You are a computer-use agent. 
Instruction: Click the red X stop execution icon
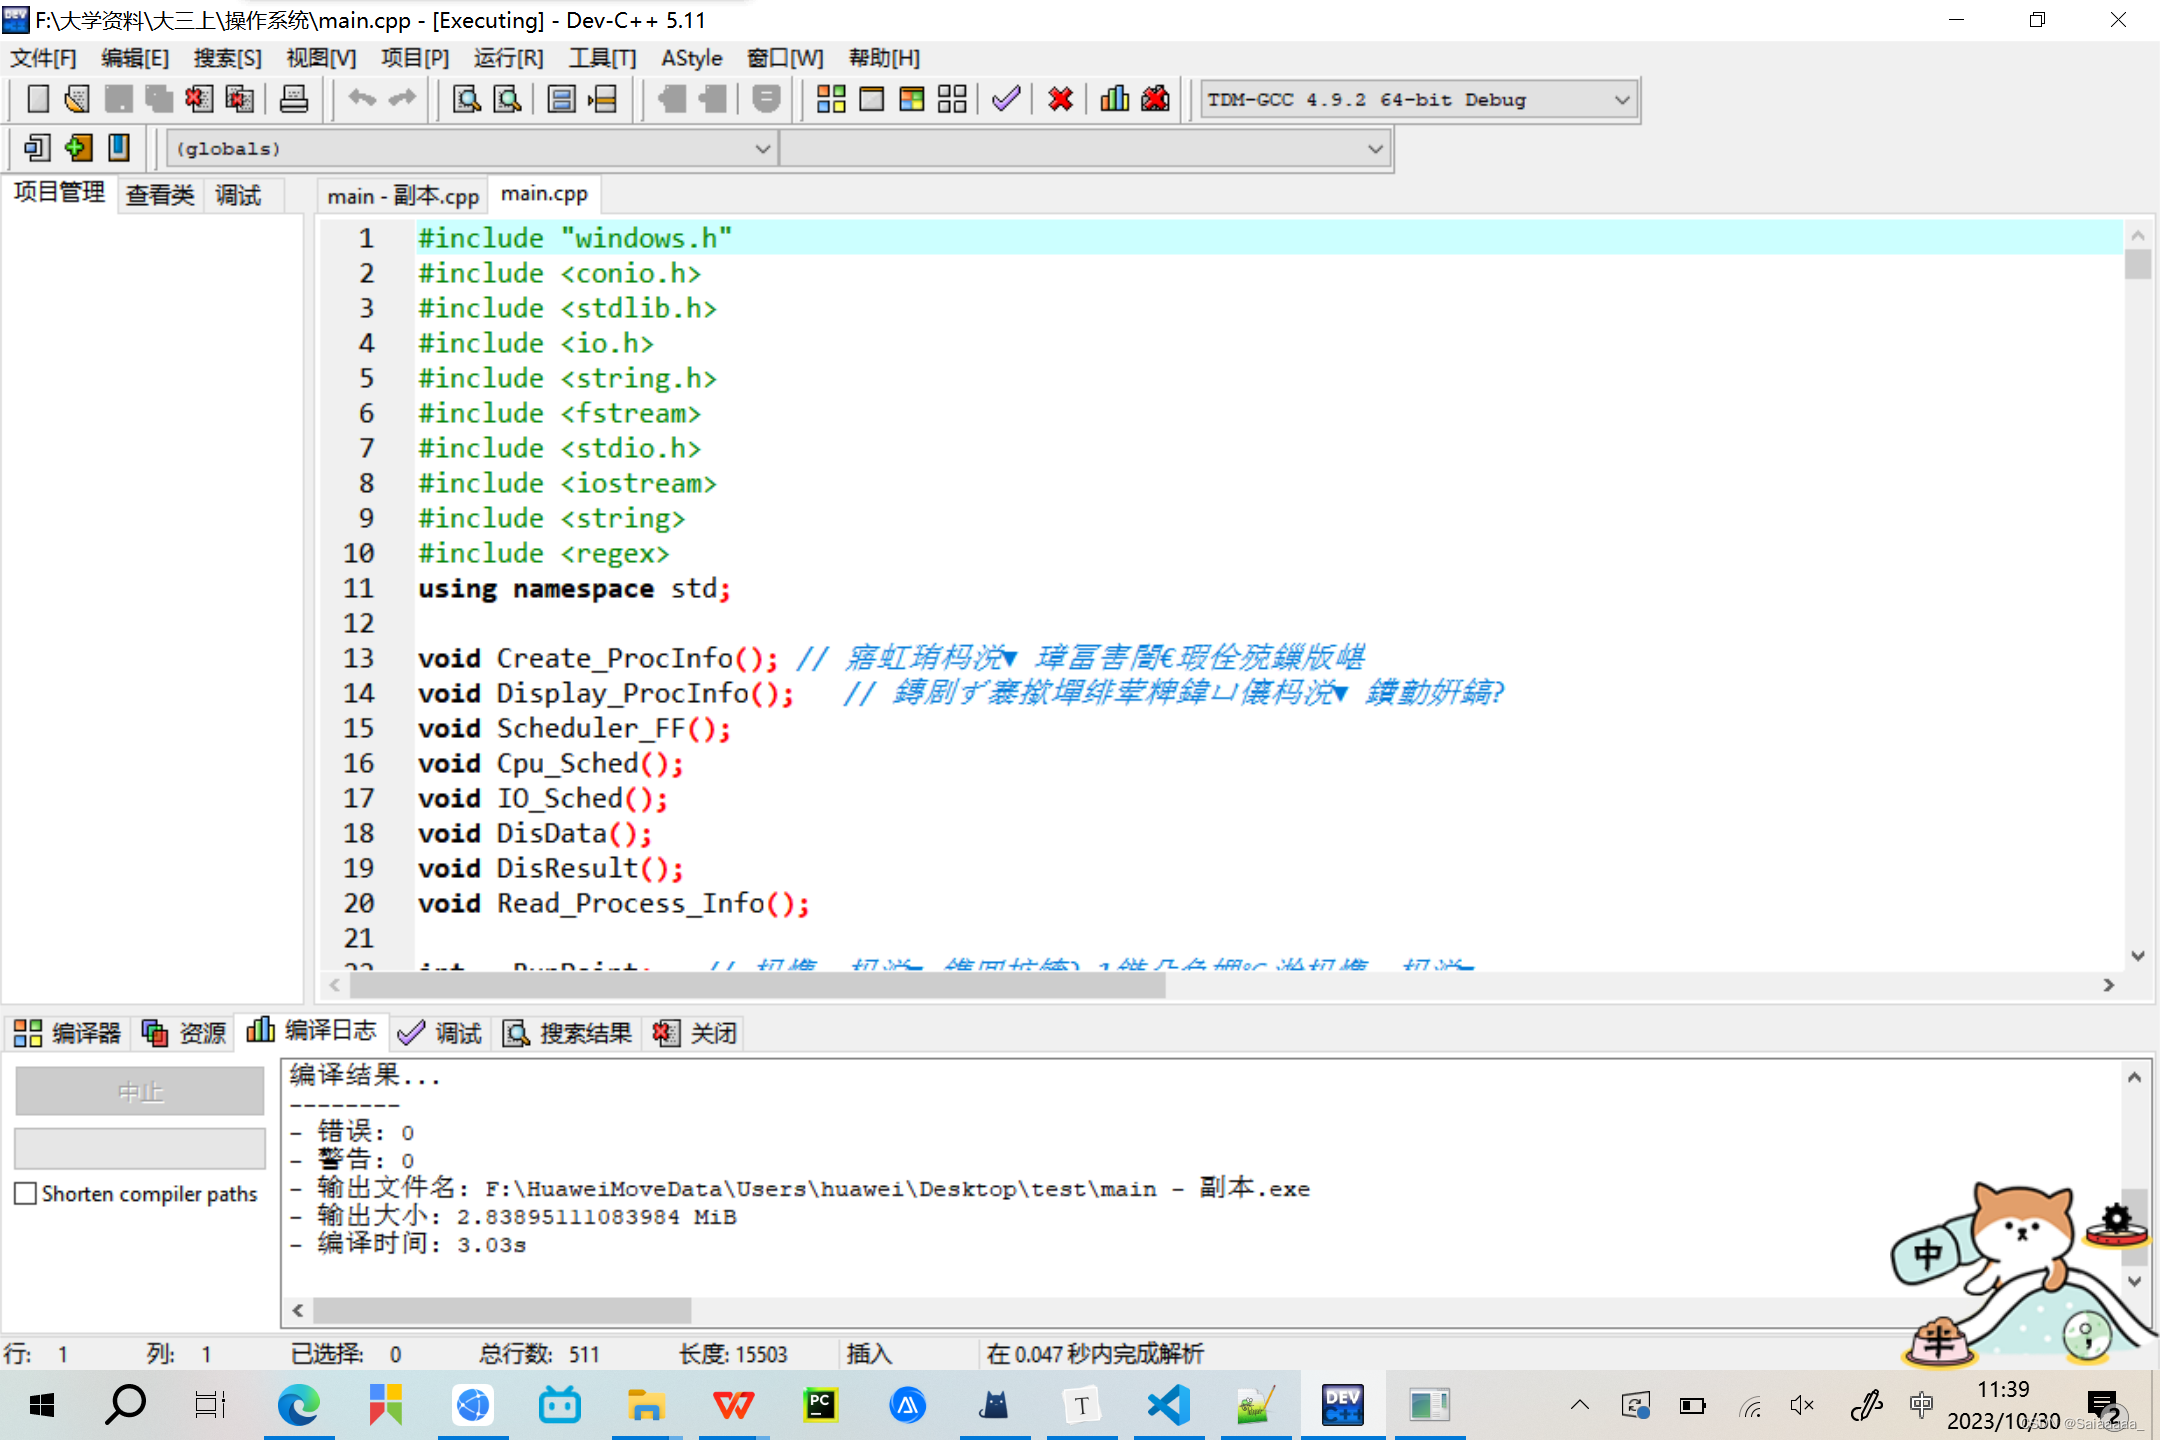click(x=1060, y=99)
